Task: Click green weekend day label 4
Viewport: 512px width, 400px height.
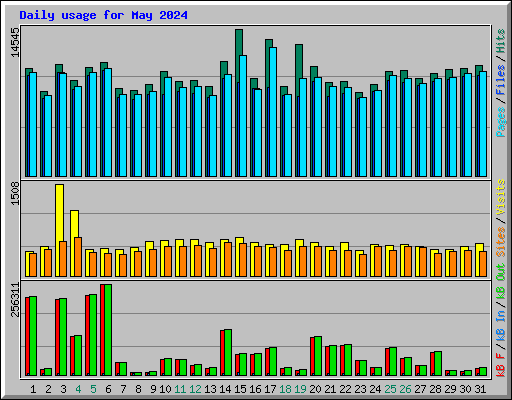Action: tap(78, 389)
